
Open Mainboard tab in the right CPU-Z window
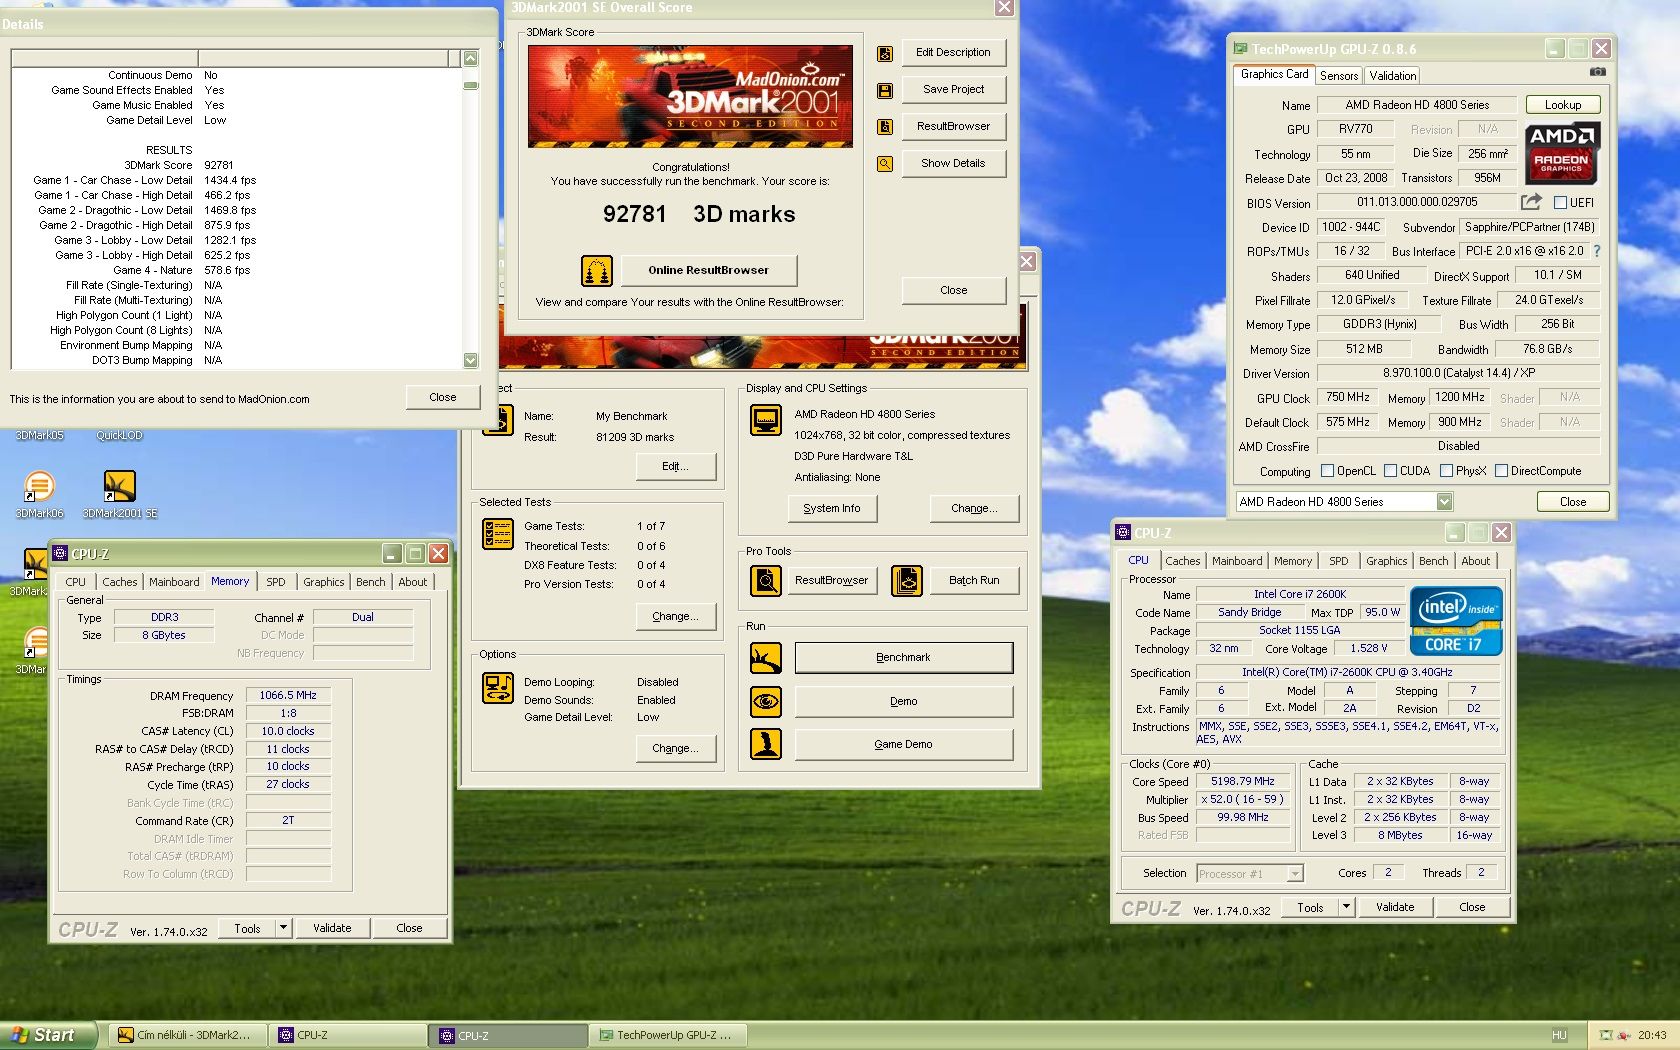click(x=1237, y=561)
